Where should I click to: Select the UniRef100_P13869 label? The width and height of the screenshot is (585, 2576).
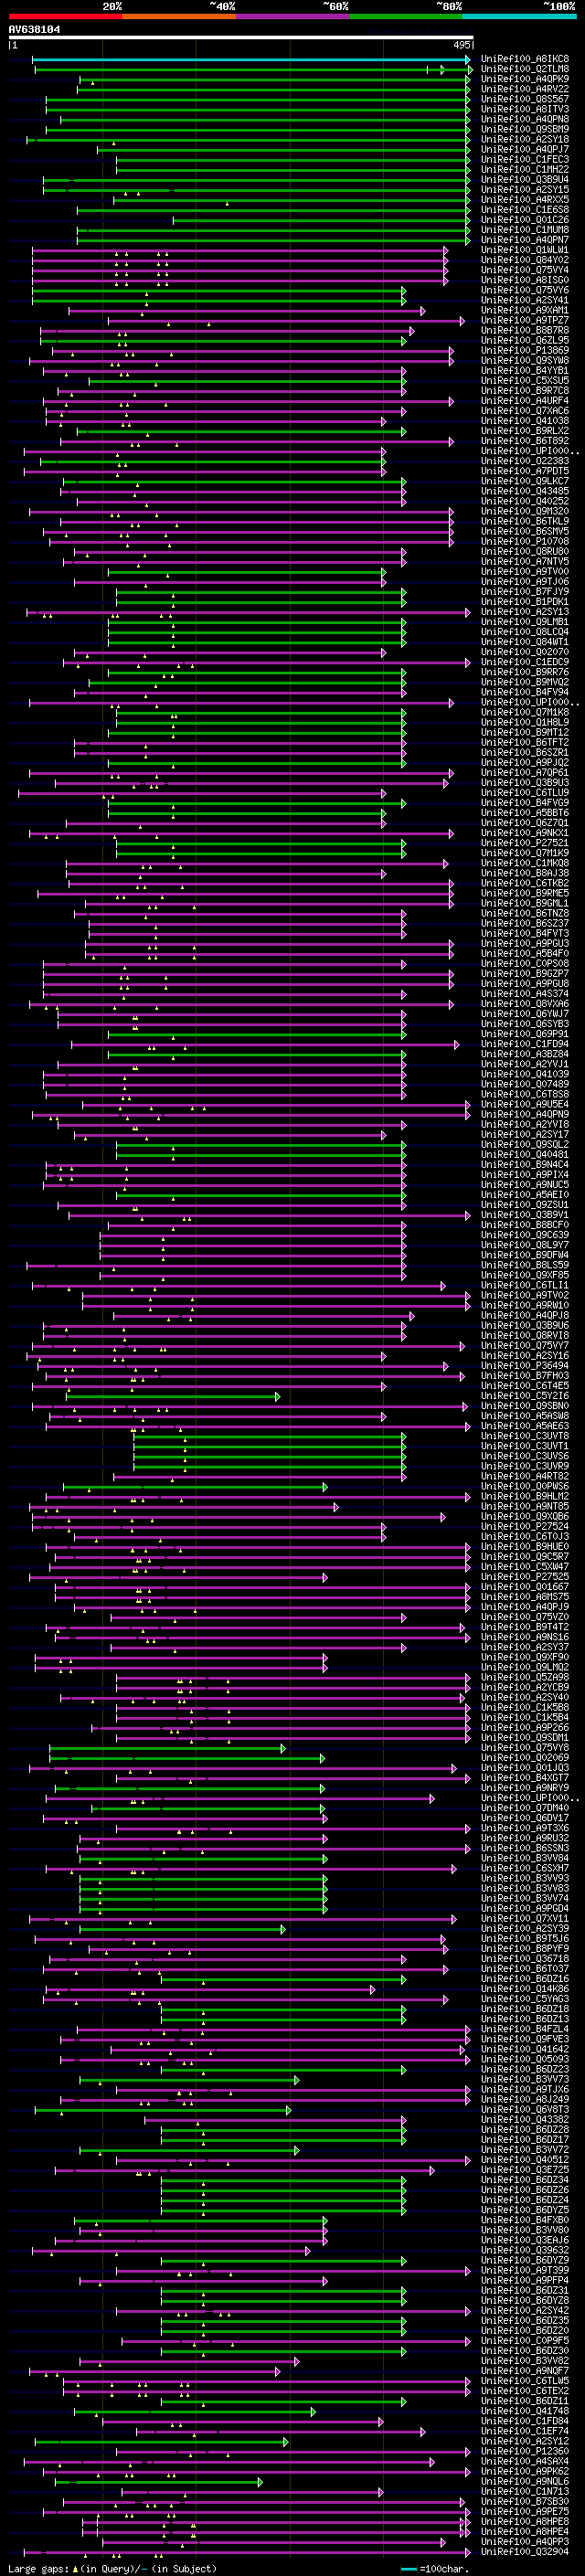[525, 350]
